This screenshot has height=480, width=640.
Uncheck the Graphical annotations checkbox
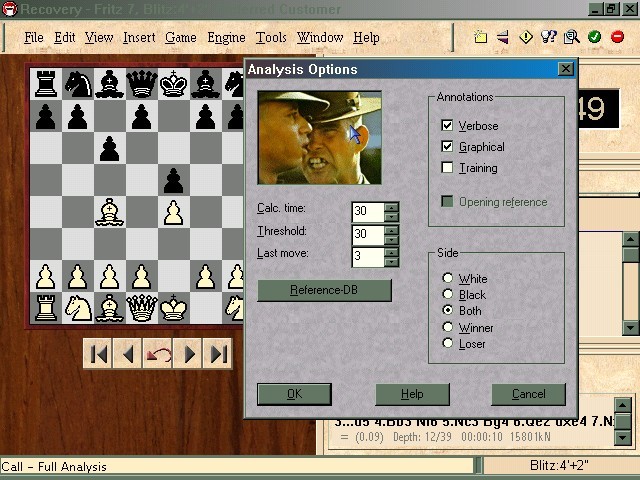coord(447,147)
